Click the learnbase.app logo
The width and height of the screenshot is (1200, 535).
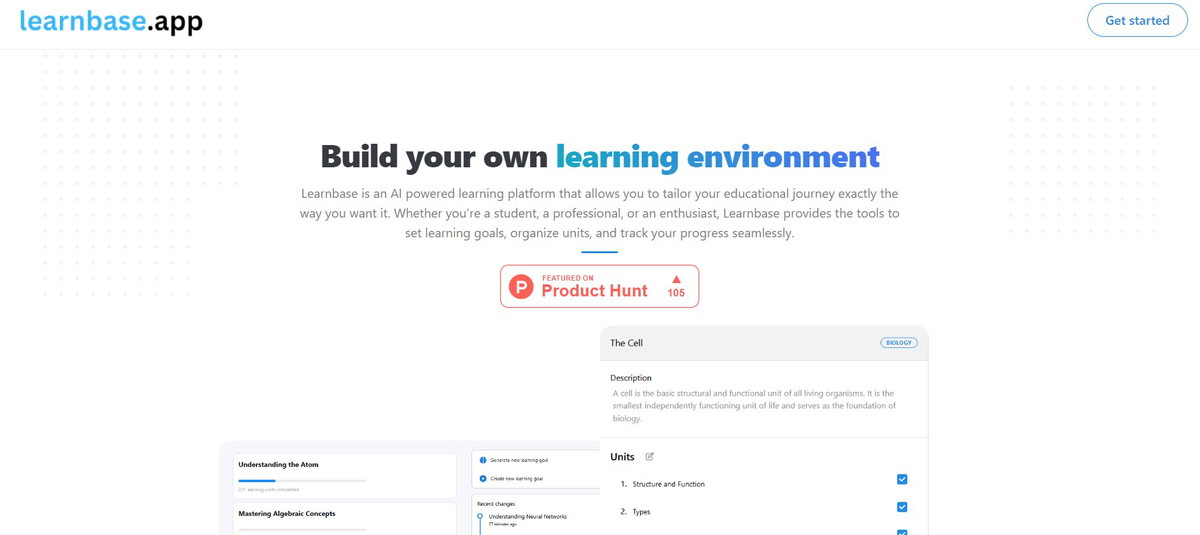pyautogui.click(x=111, y=21)
